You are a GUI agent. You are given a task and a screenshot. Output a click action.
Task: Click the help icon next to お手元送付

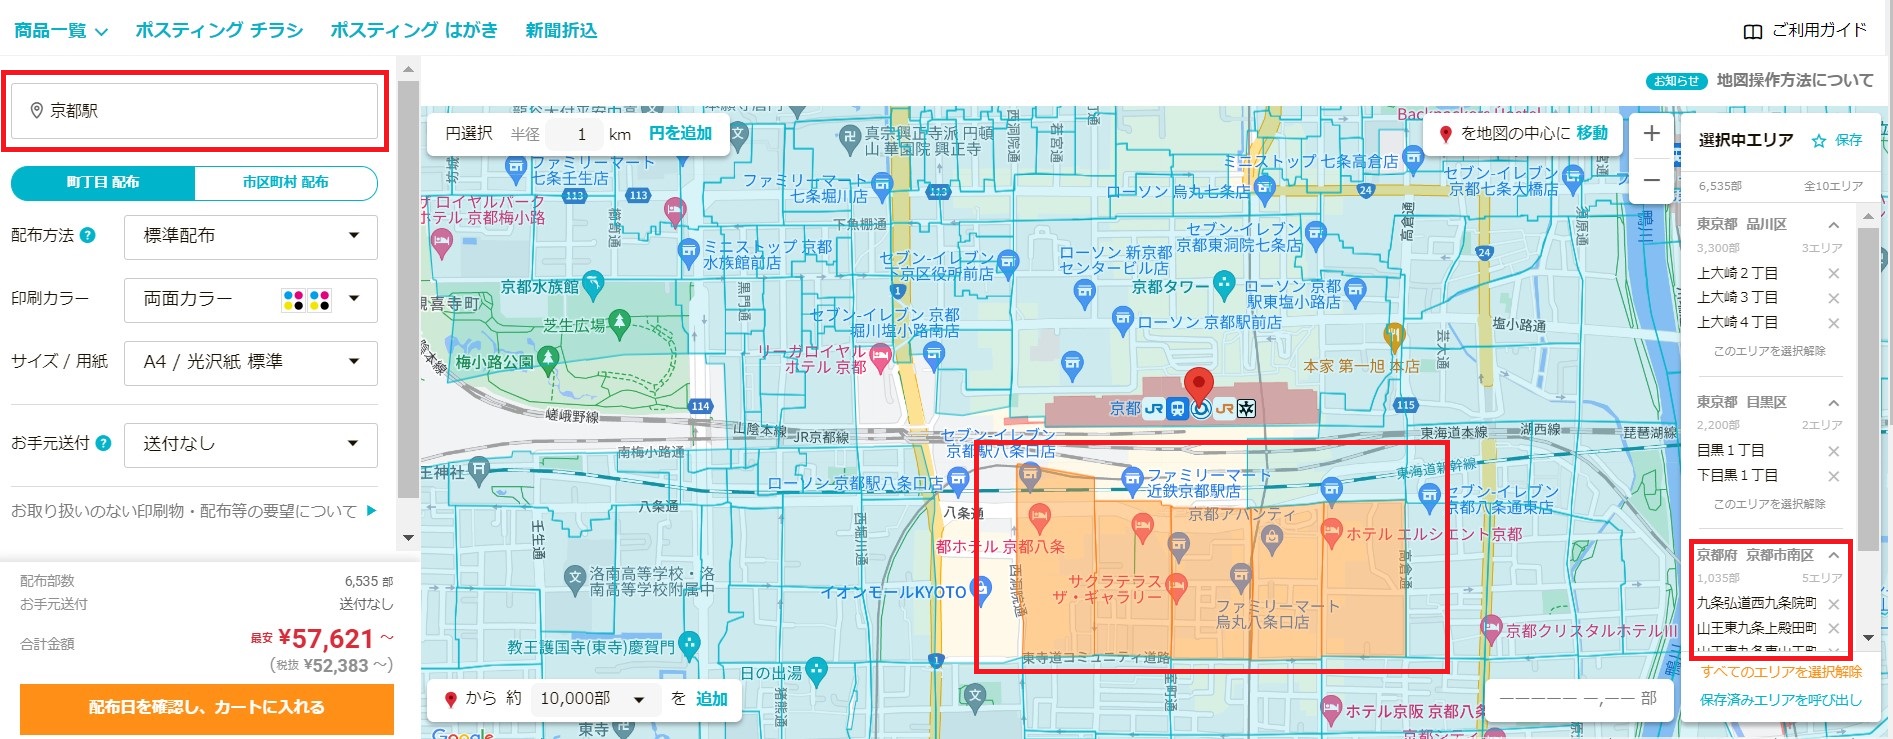click(x=103, y=443)
